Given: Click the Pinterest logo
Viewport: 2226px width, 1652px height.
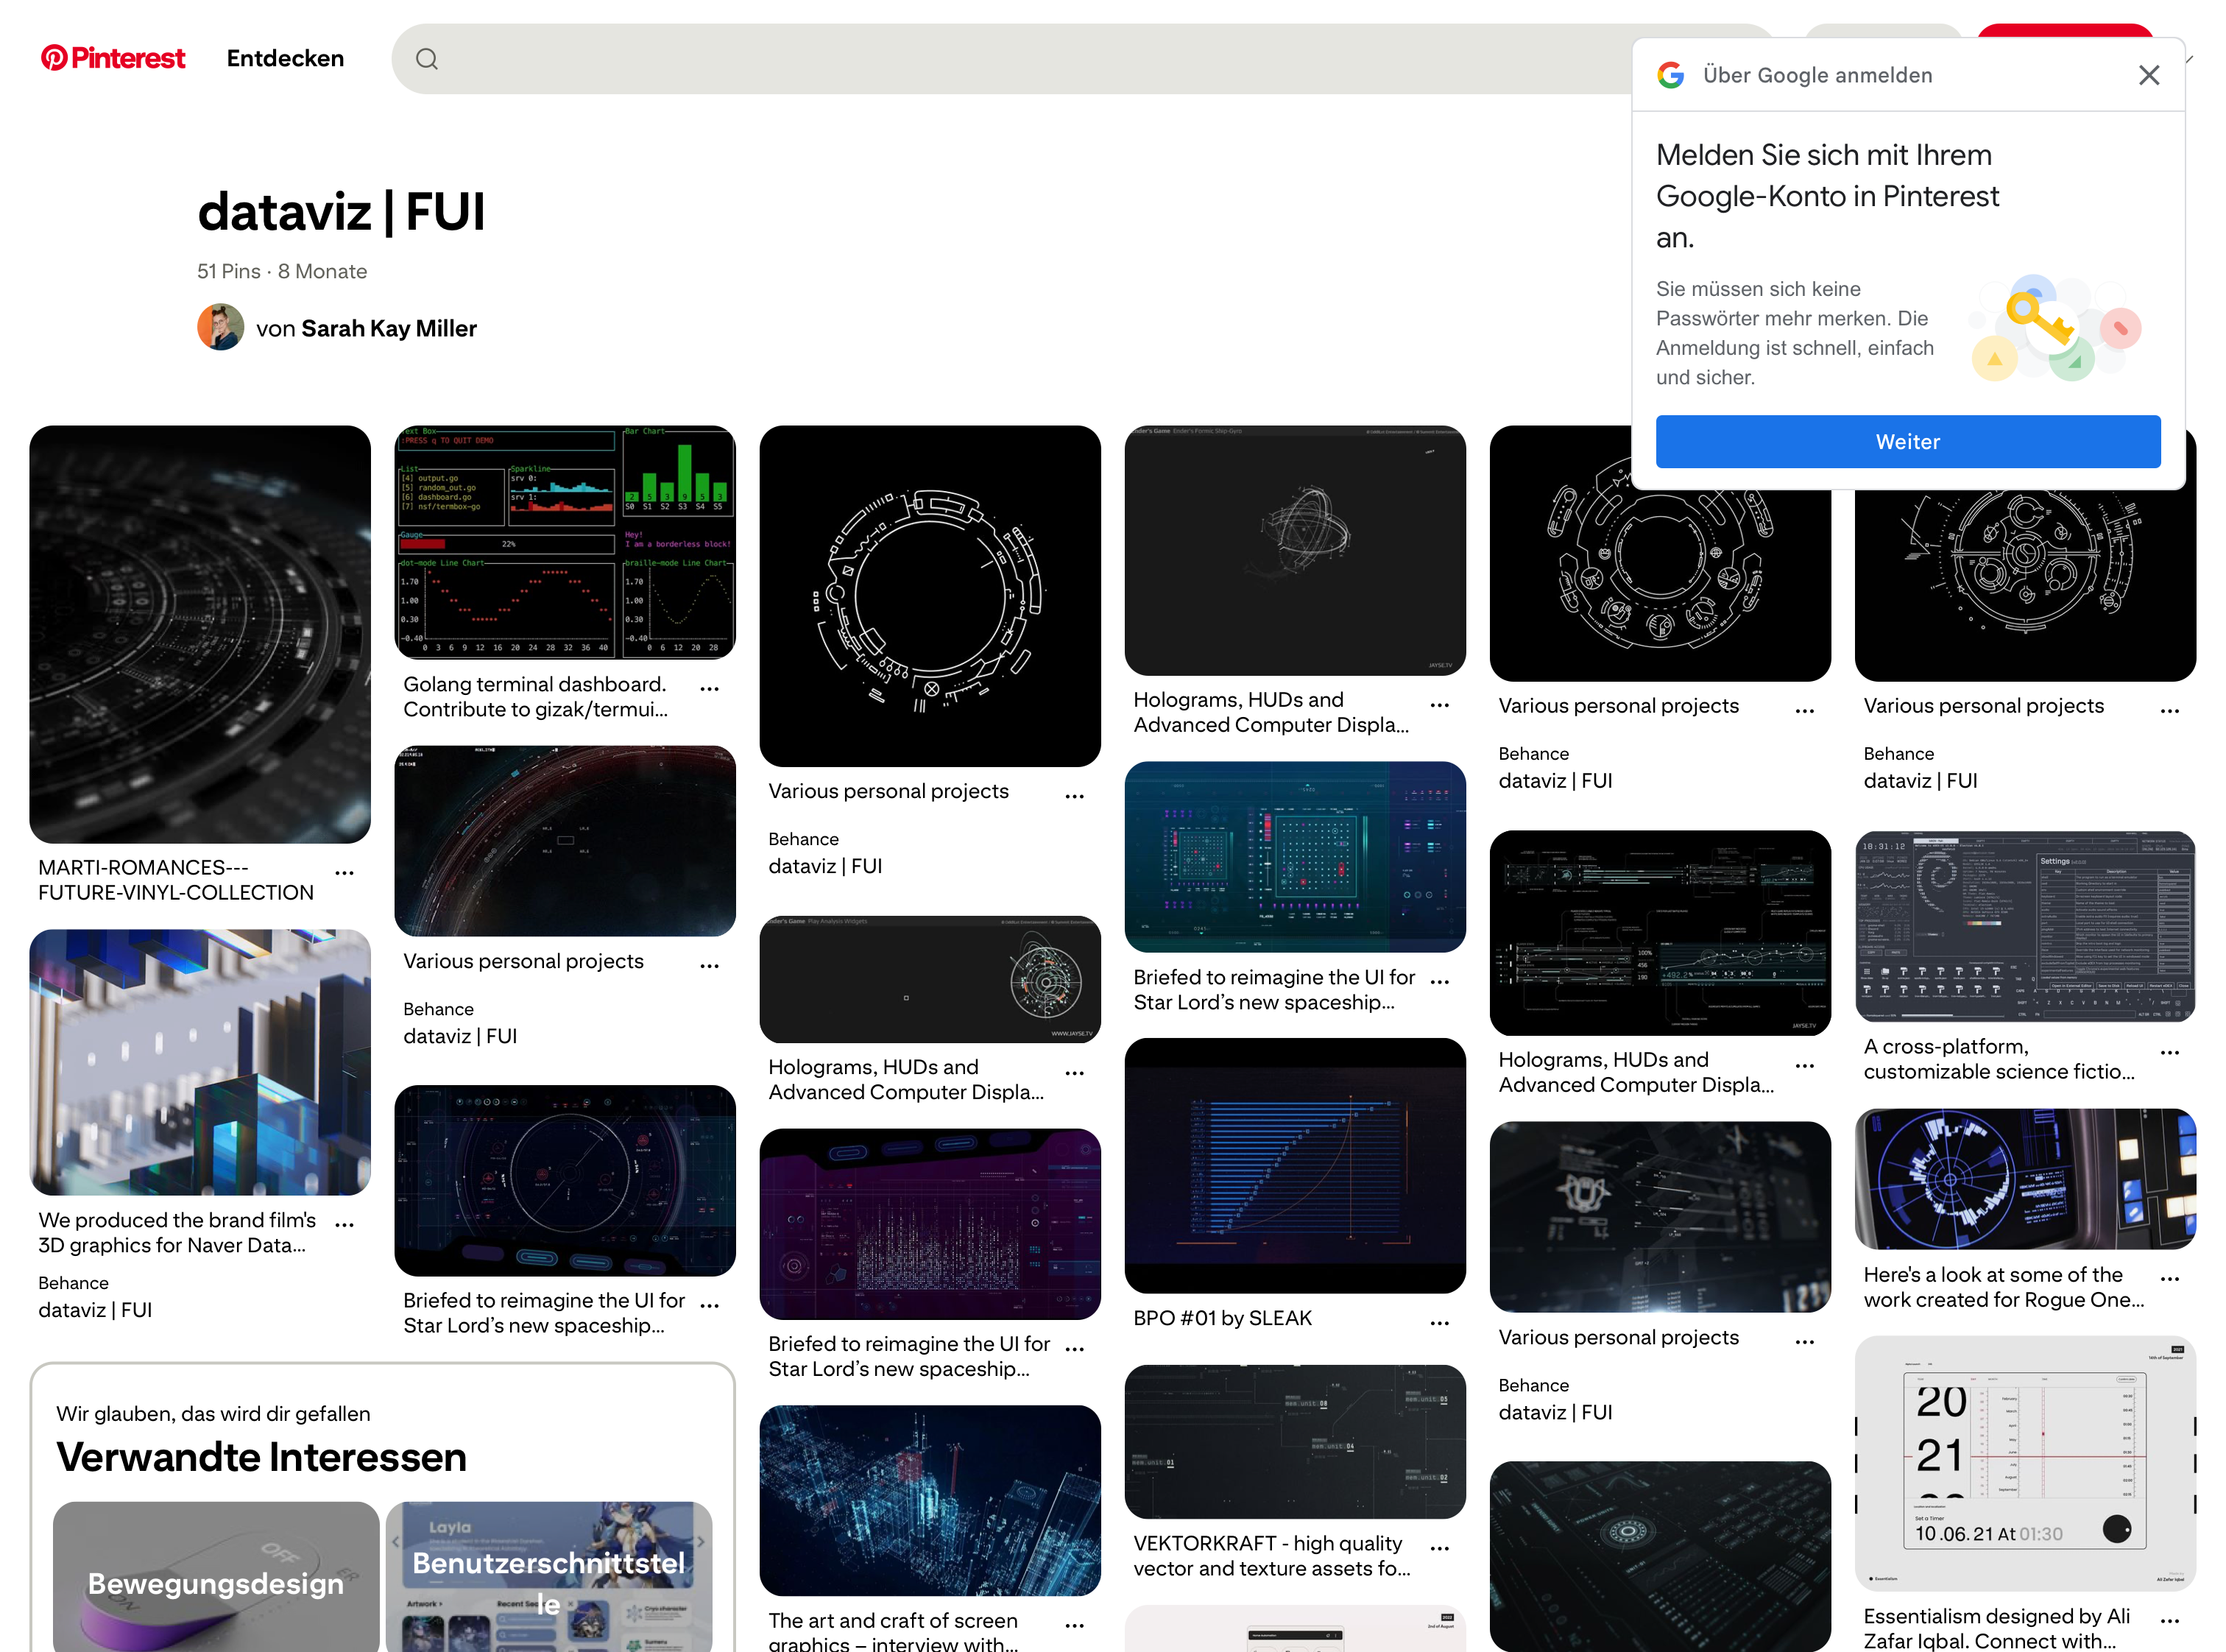Looking at the screenshot, I should point(112,58).
